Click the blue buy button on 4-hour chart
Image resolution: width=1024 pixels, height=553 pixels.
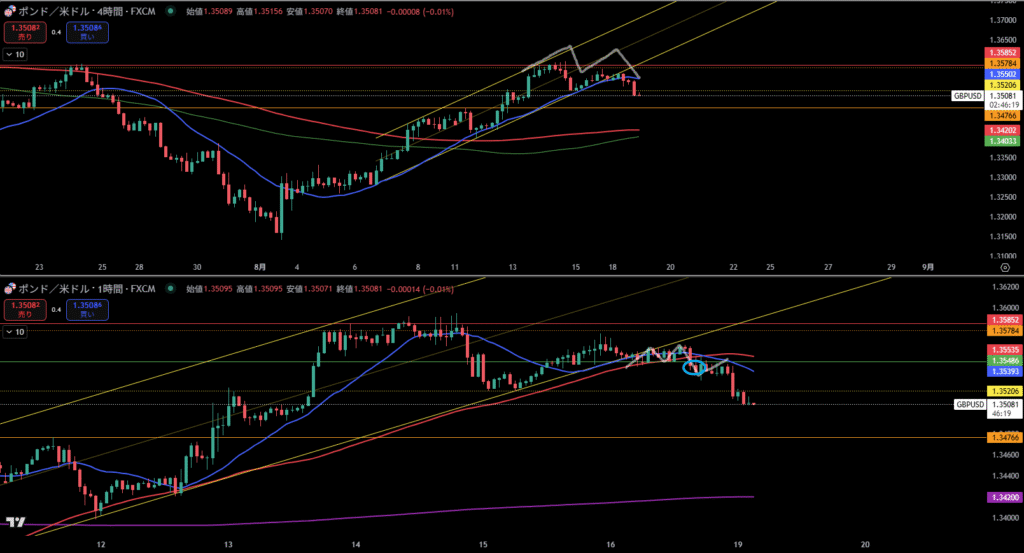click(88, 32)
